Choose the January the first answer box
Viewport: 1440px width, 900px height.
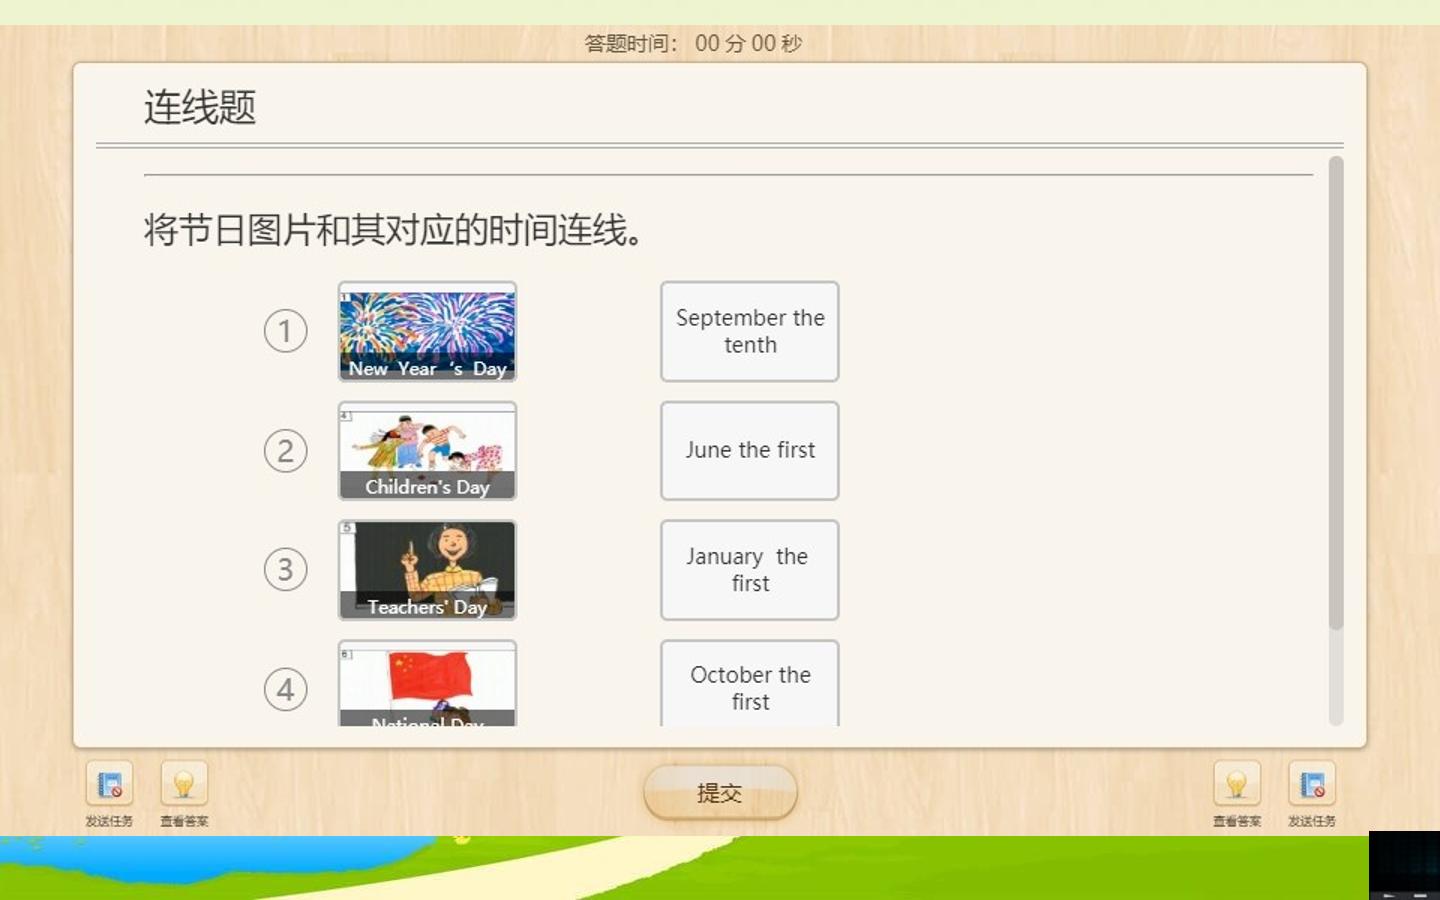coord(750,570)
